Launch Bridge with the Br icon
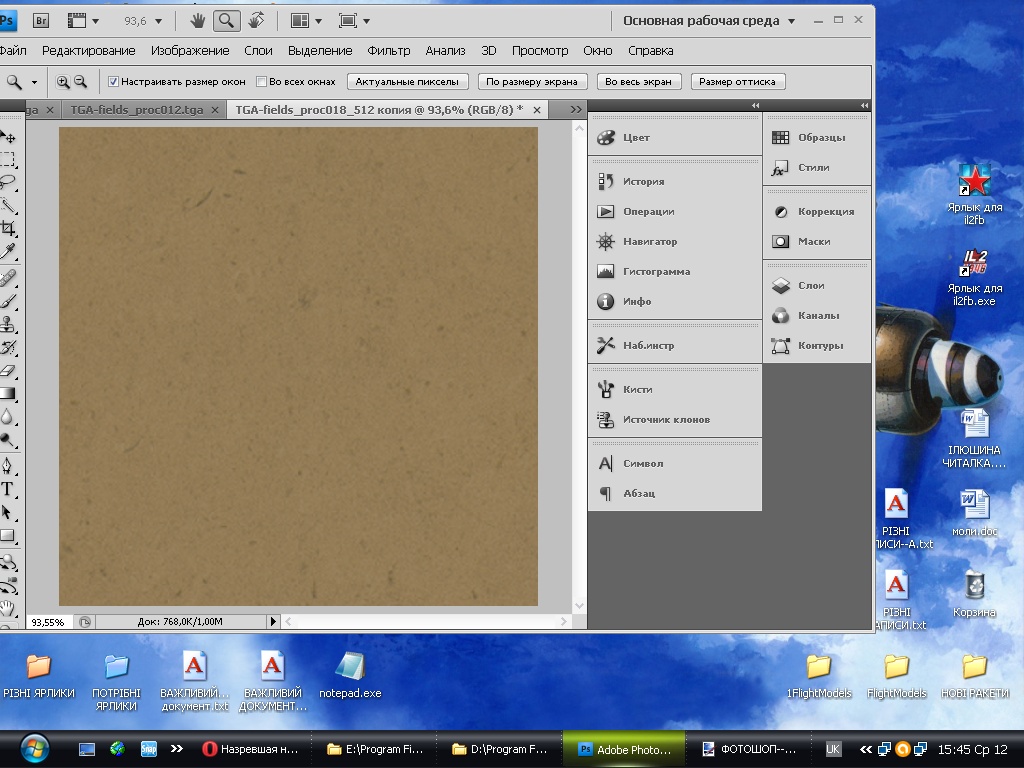Viewport: 1024px width, 768px height. [41, 20]
